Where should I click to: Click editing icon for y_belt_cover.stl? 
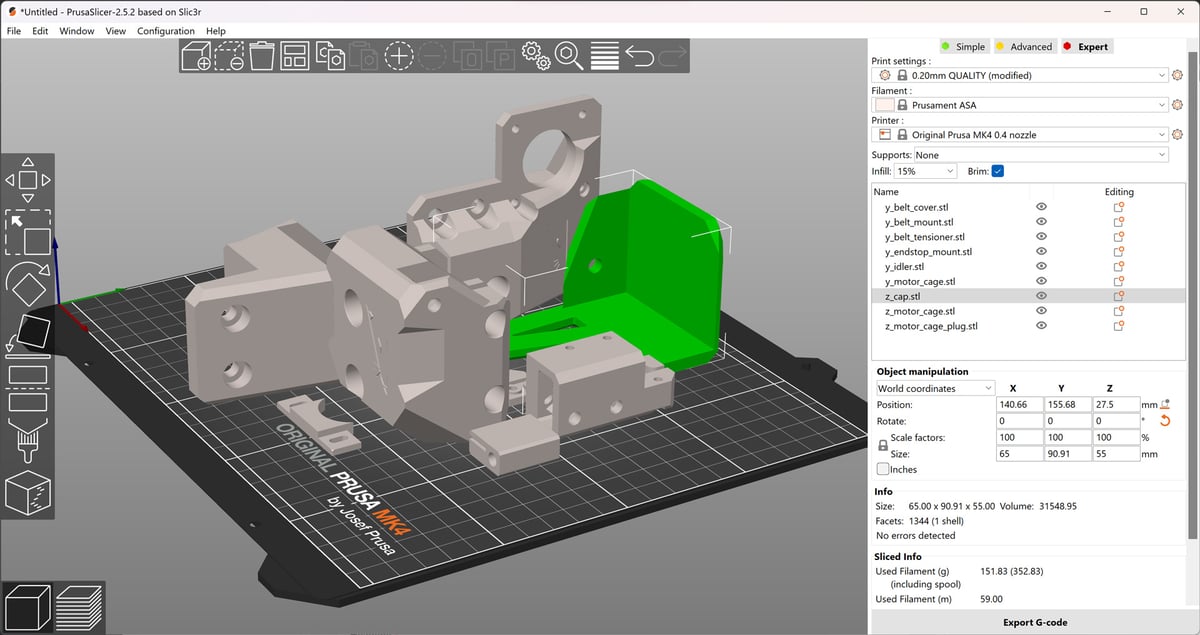[1119, 207]
